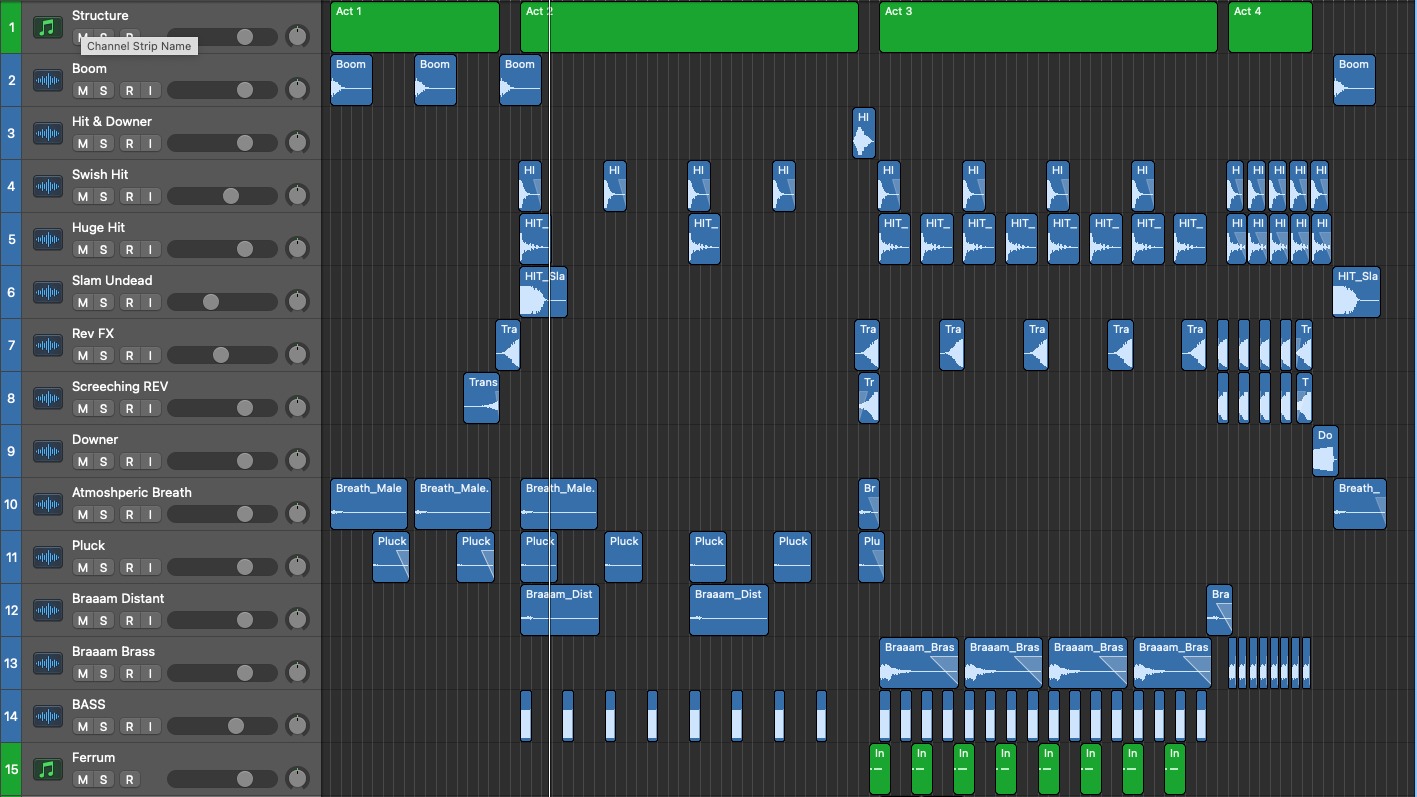The image size is (1417, 797).
Task: Click the Atmoshperic Breath volume slider
Action: click(222, 514)
